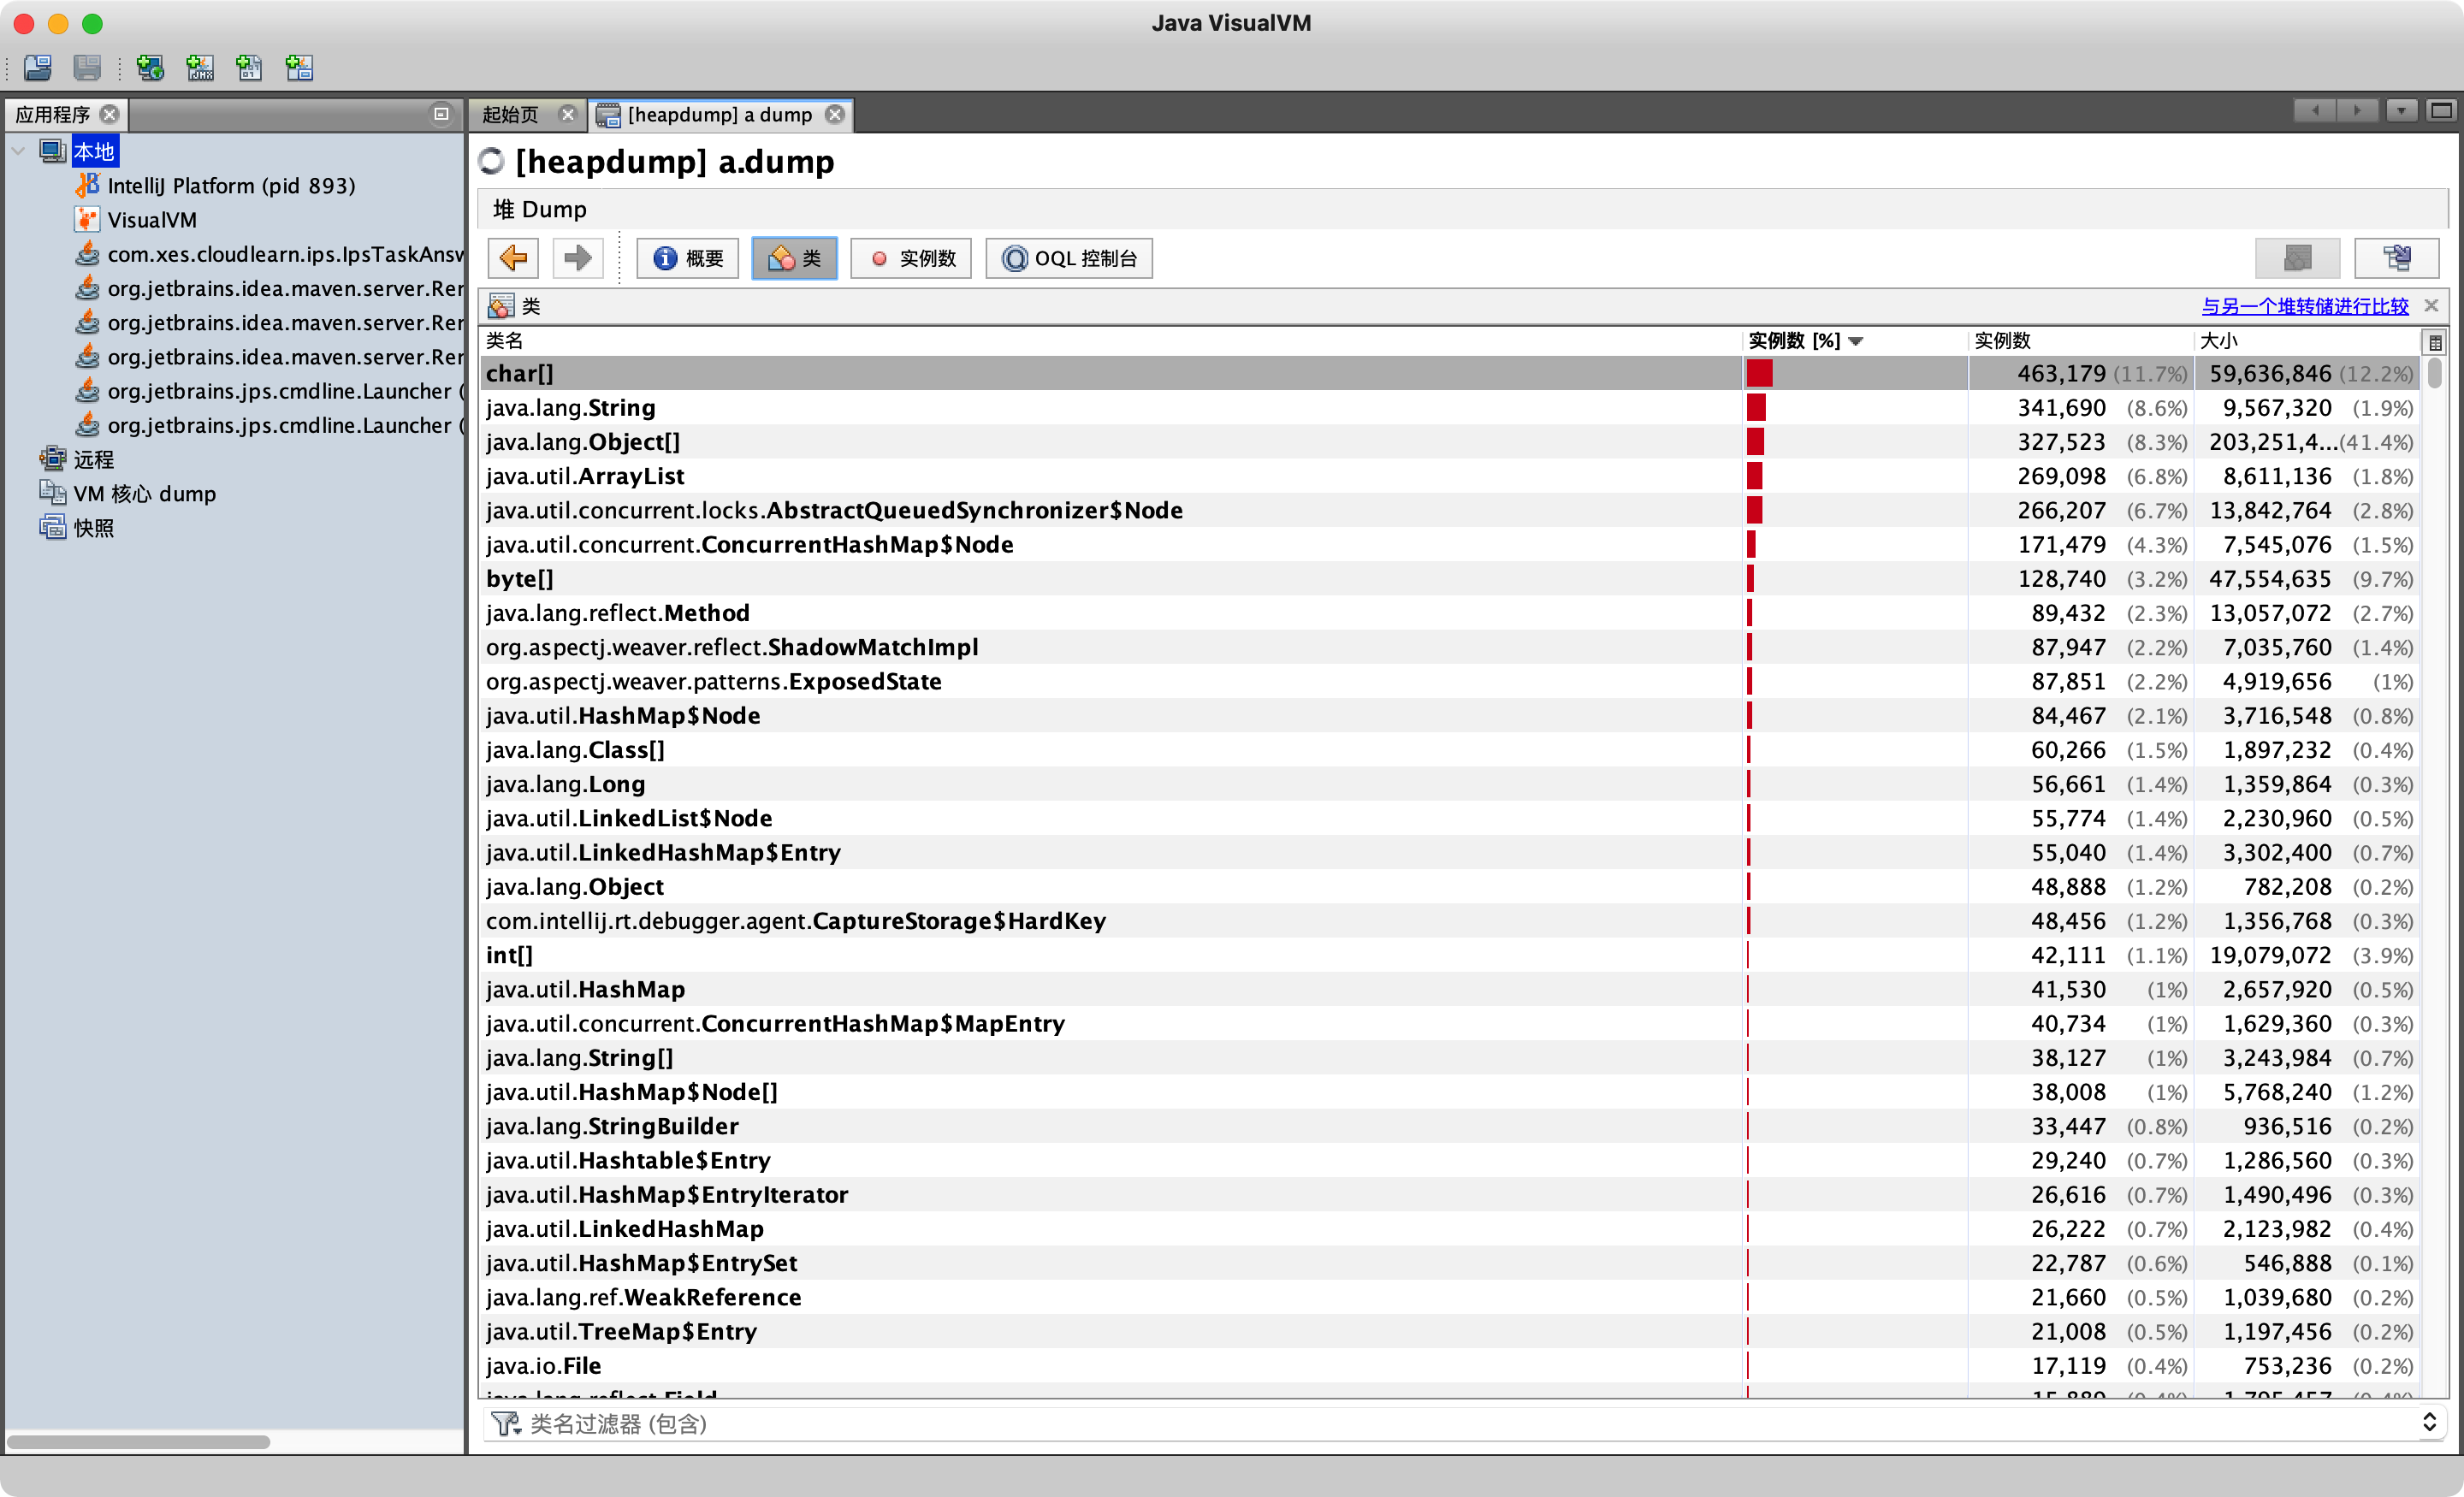The height and width of the screenshot is (1497, 2464).
Task: Click Add Remote Host toolbar icon
Action: (x=150, y=67)
